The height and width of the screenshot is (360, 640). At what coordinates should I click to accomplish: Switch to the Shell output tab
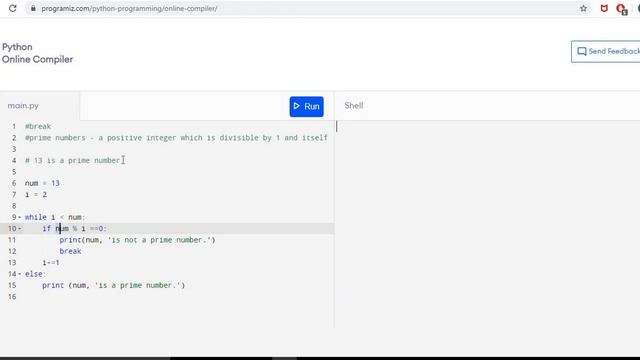tap(353, 106)
